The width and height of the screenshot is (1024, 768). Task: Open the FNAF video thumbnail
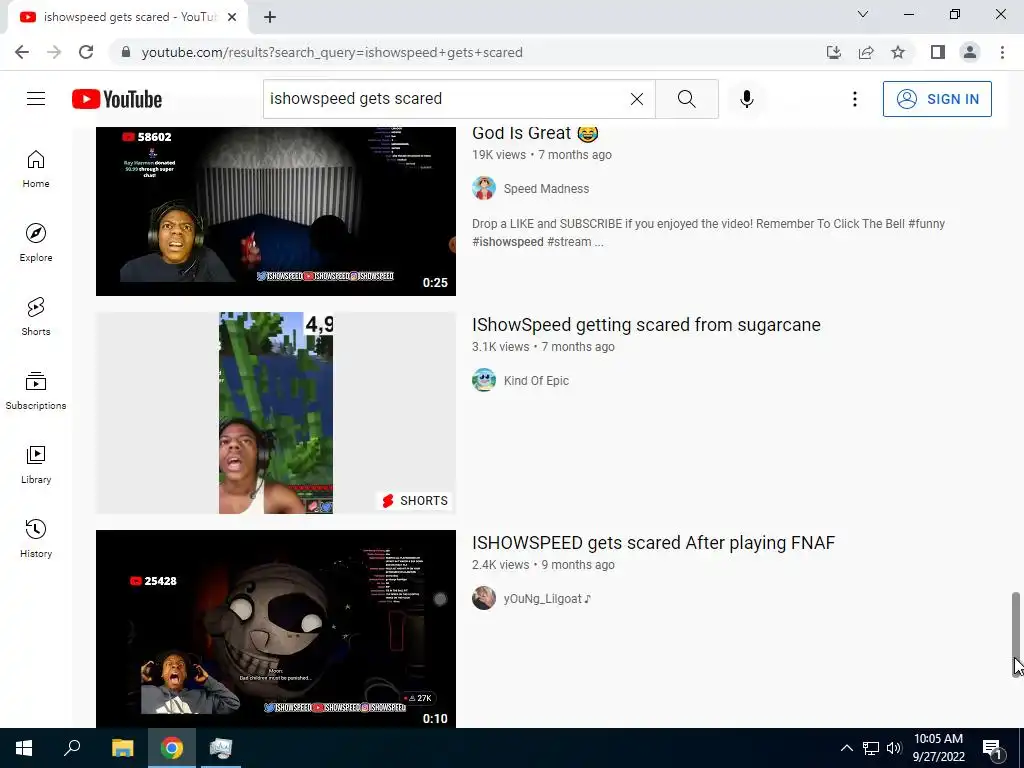point(276,629)
